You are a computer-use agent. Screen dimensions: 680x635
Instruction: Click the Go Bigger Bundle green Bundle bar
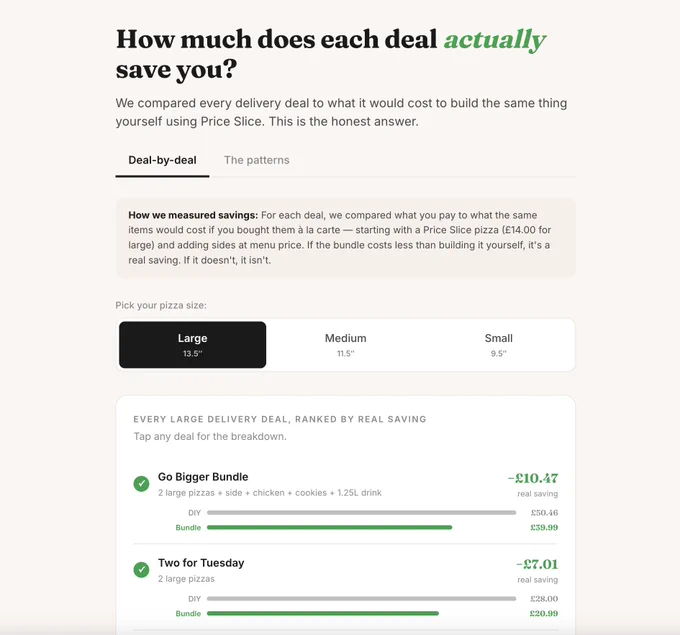click(330, 527)
